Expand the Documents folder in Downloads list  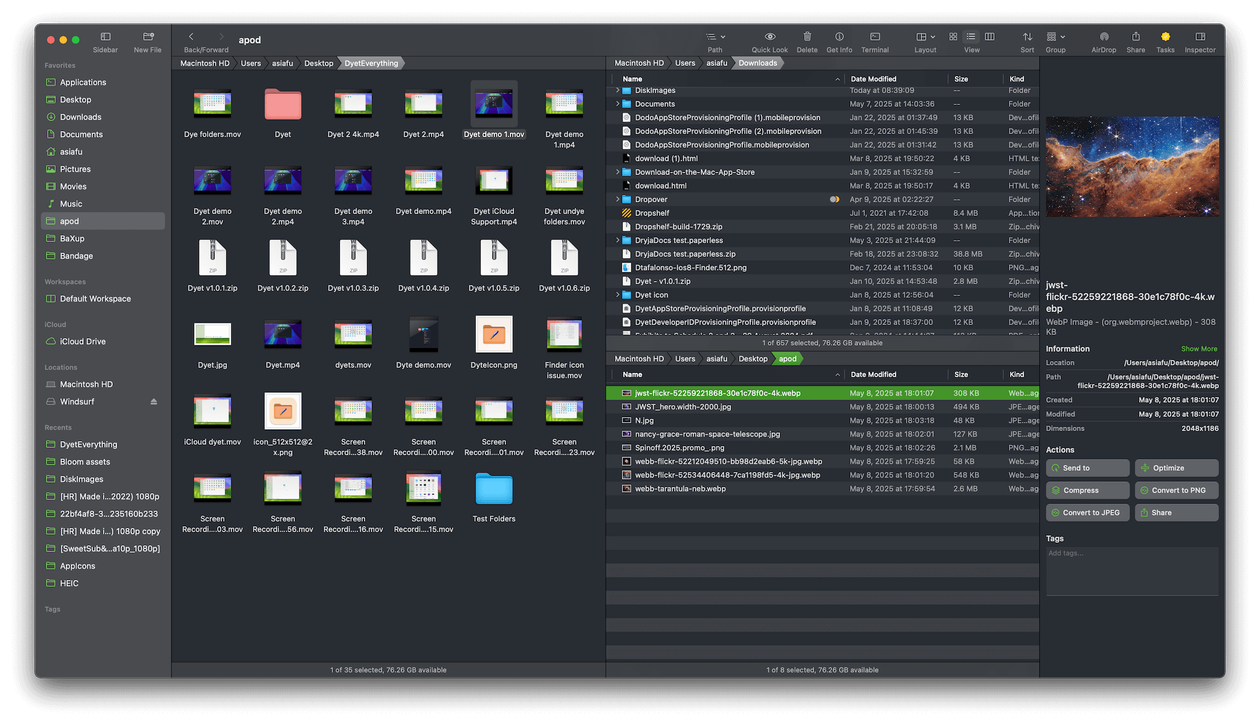tap(618, 104)
